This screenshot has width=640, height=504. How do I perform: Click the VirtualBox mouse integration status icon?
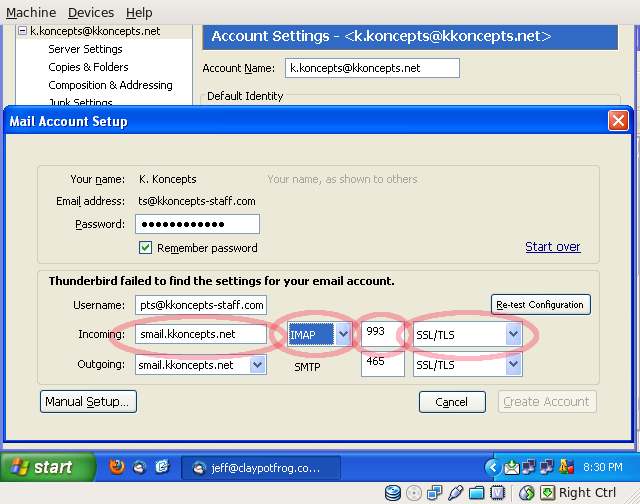[x=527, y=493]
